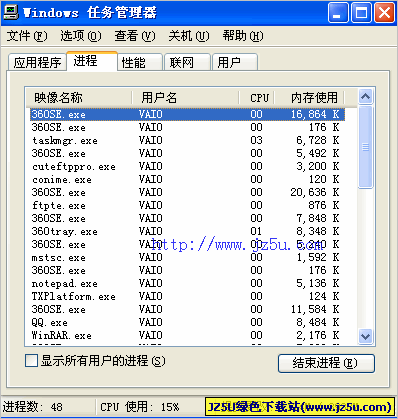Click the 2,176 K memory value
Image resolution: width=398 pixels, height=419 pixels.
(x=318, y=335)
